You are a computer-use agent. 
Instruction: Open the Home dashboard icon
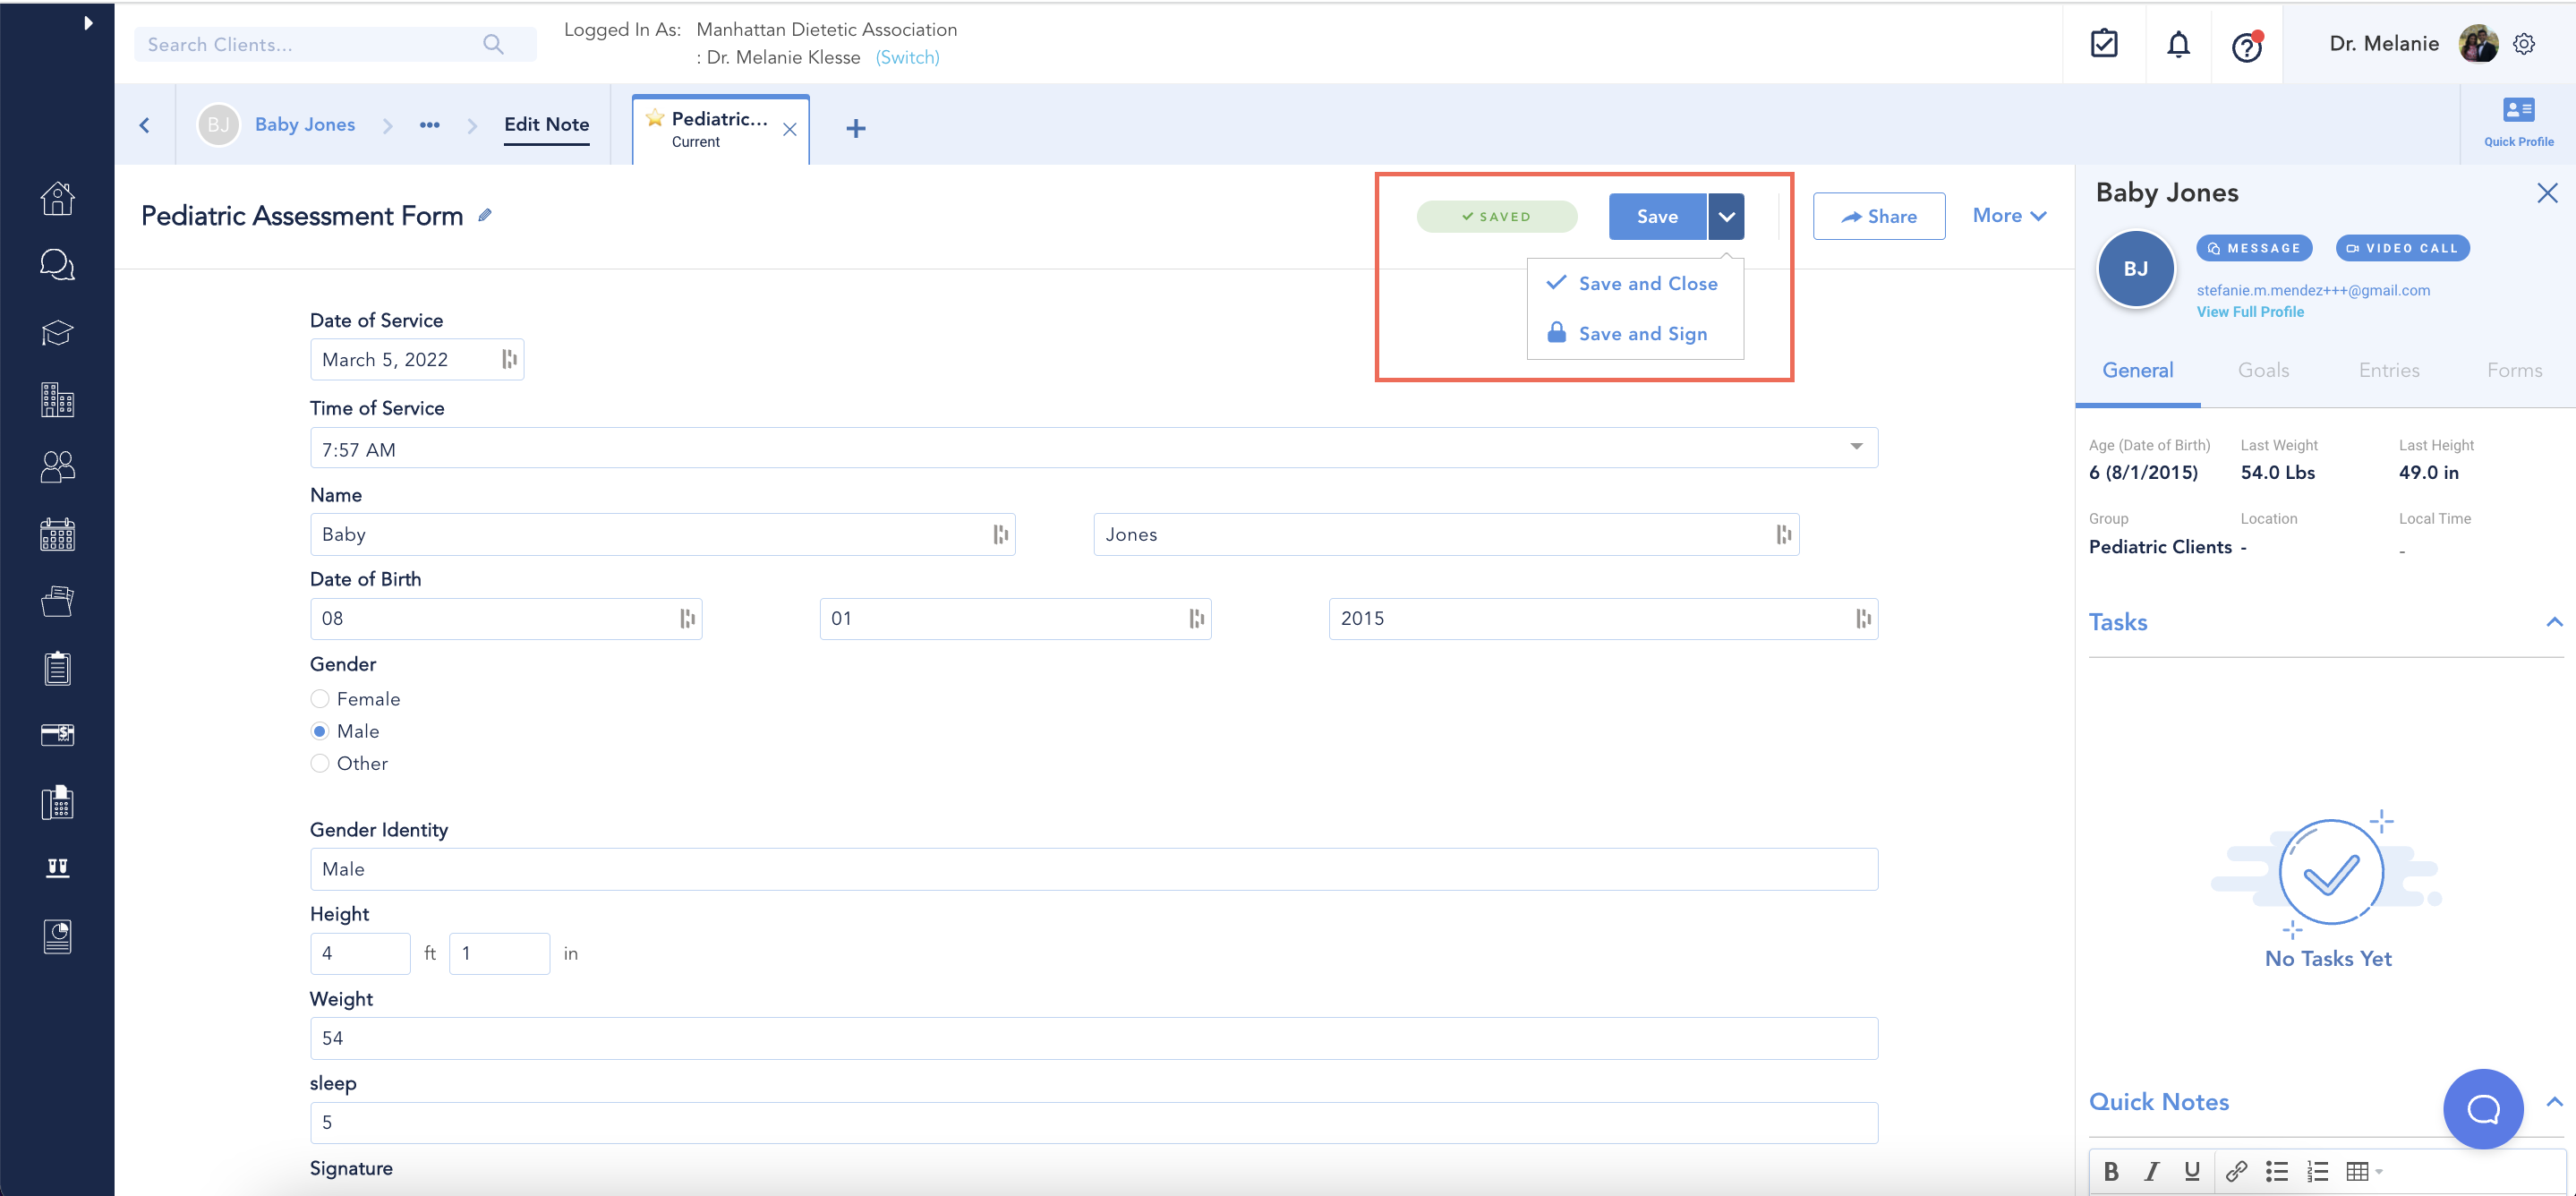57,198
